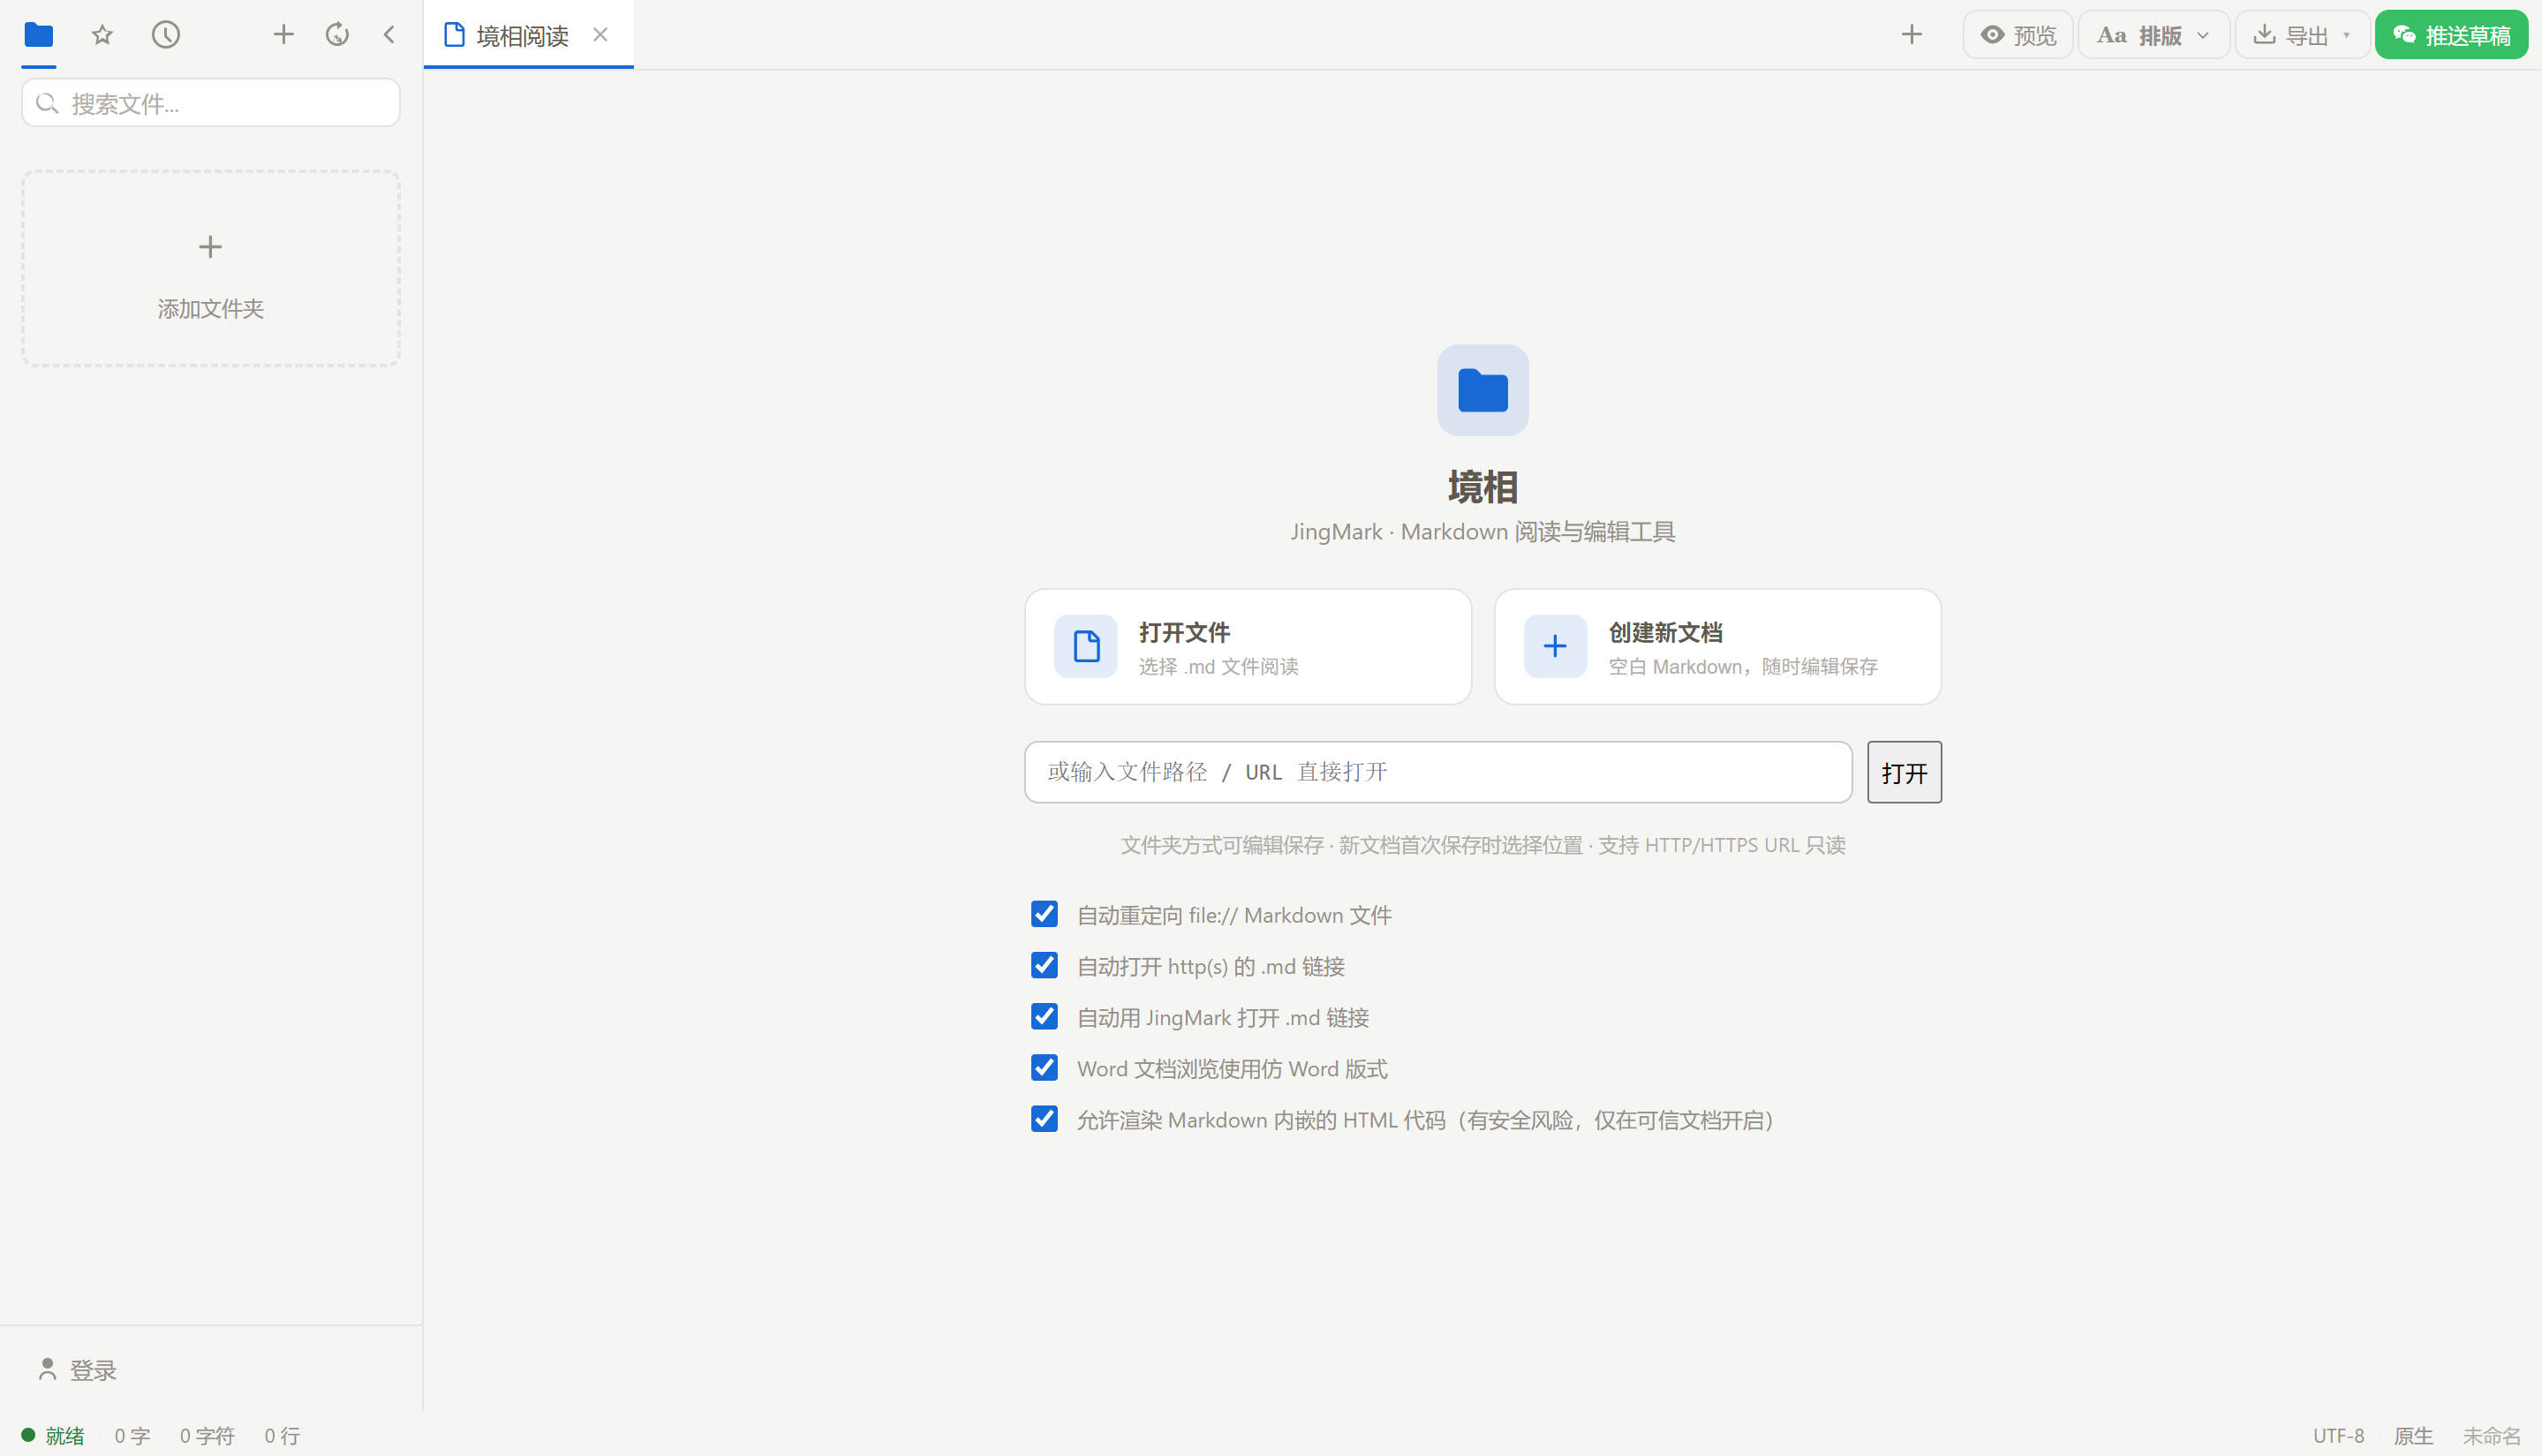The height and width of the screenshot is (1456, 2542).
Task: Open the 导出 export dropdown
Action: coord(2302,35)
